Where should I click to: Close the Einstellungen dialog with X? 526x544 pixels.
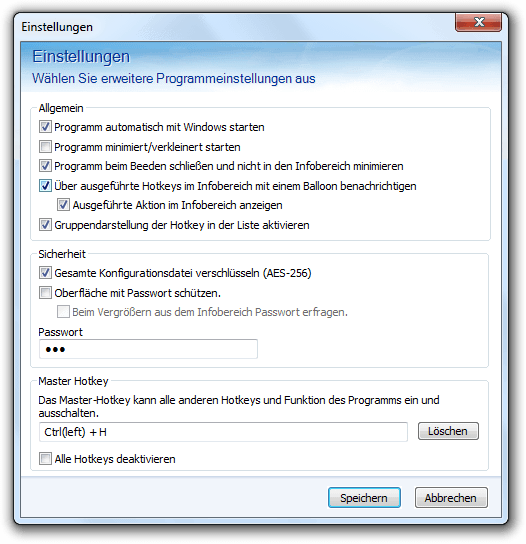coord(478,22)
